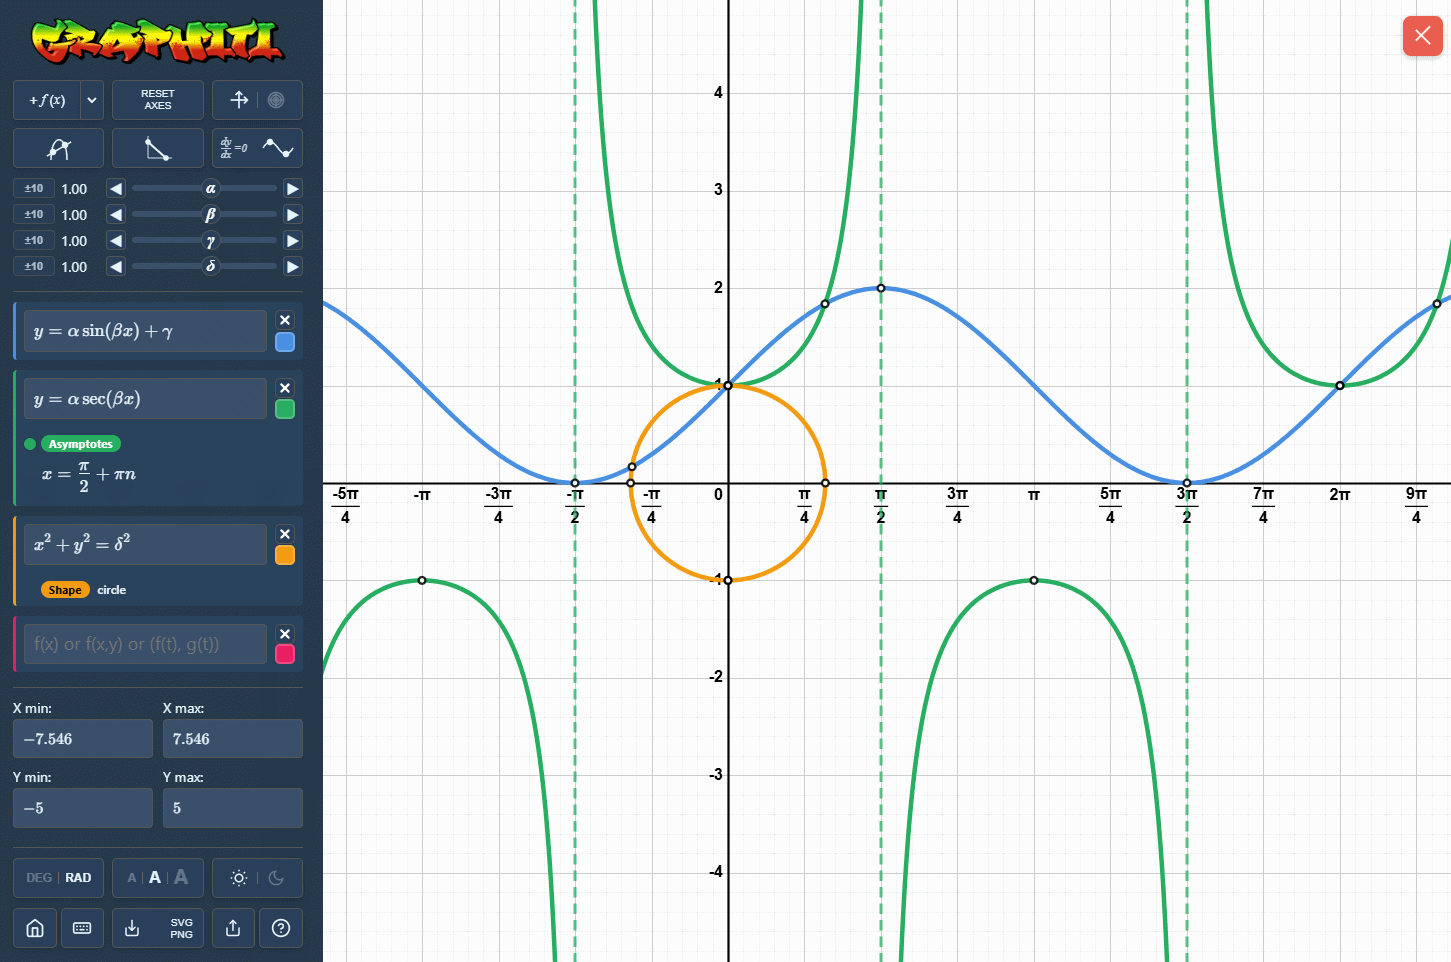The height and width of the screenshot is (962, 1451).
Task: Click the Graphiti logo
Action: coord(158,41)
